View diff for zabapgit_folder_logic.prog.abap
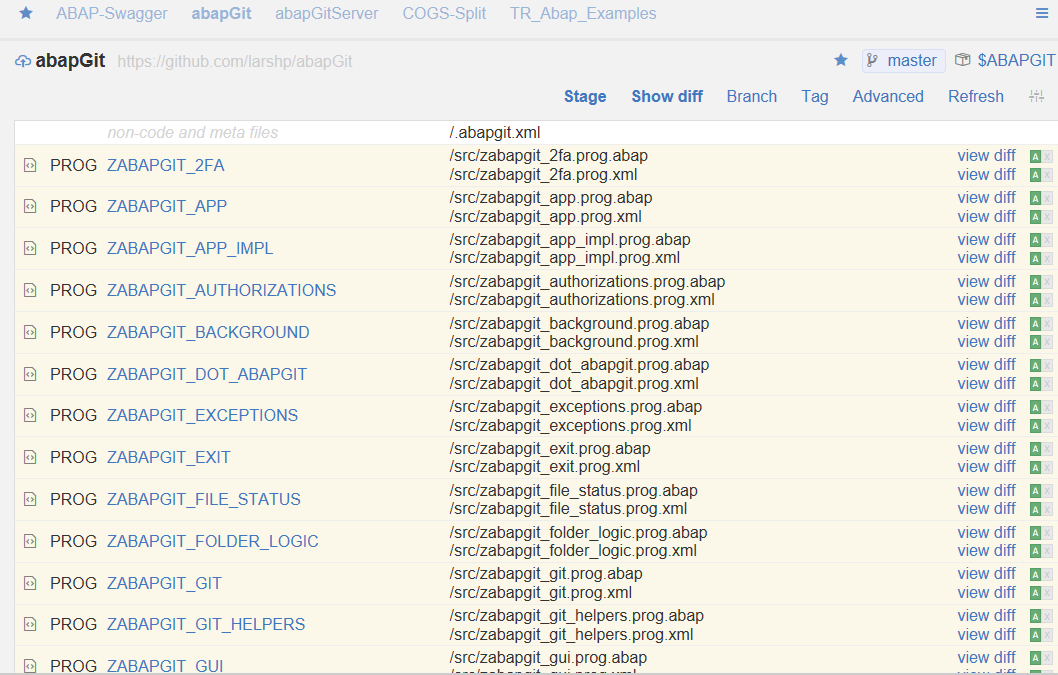 [x=986, y=533]
